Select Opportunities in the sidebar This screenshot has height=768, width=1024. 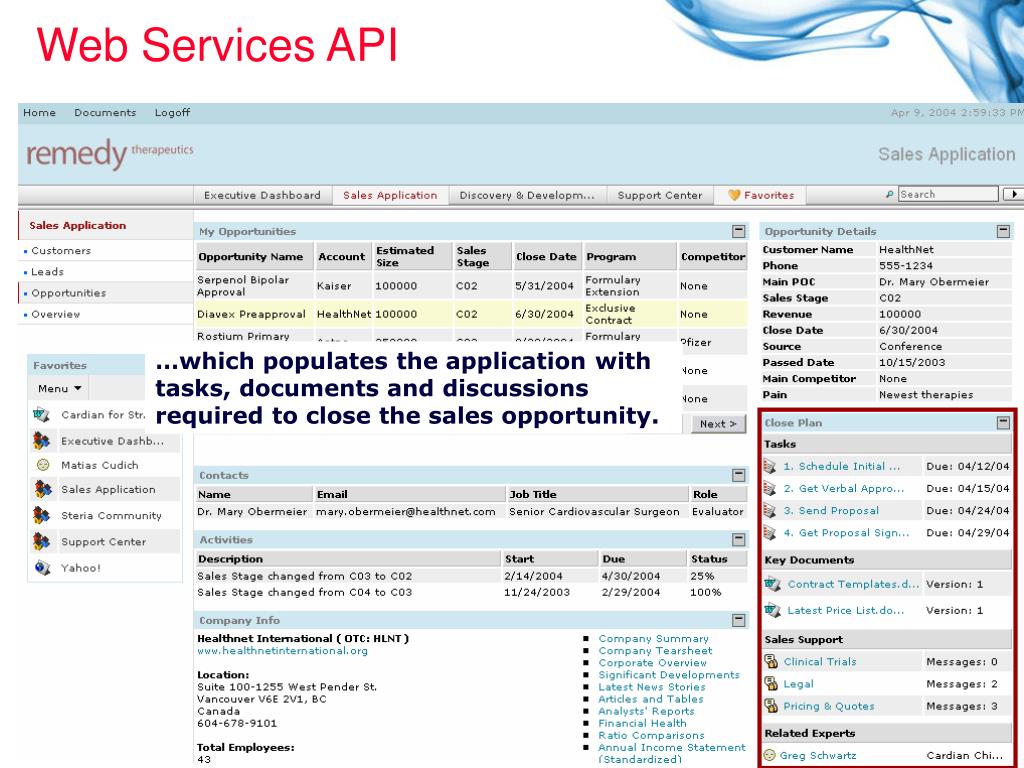[69, 293]
